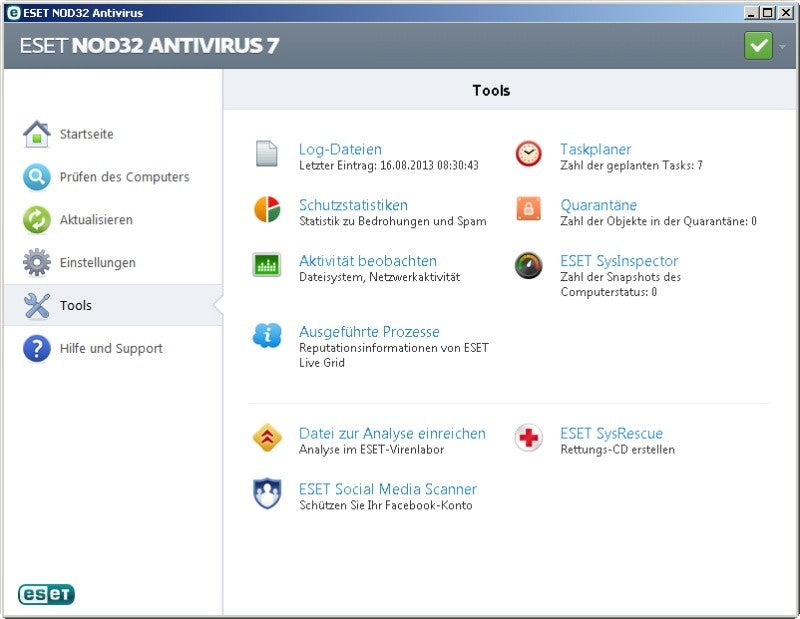The width and height of the screenshot is (800, 619).
Task: Open the Log-Dateien link
Action: coord(340,149)
